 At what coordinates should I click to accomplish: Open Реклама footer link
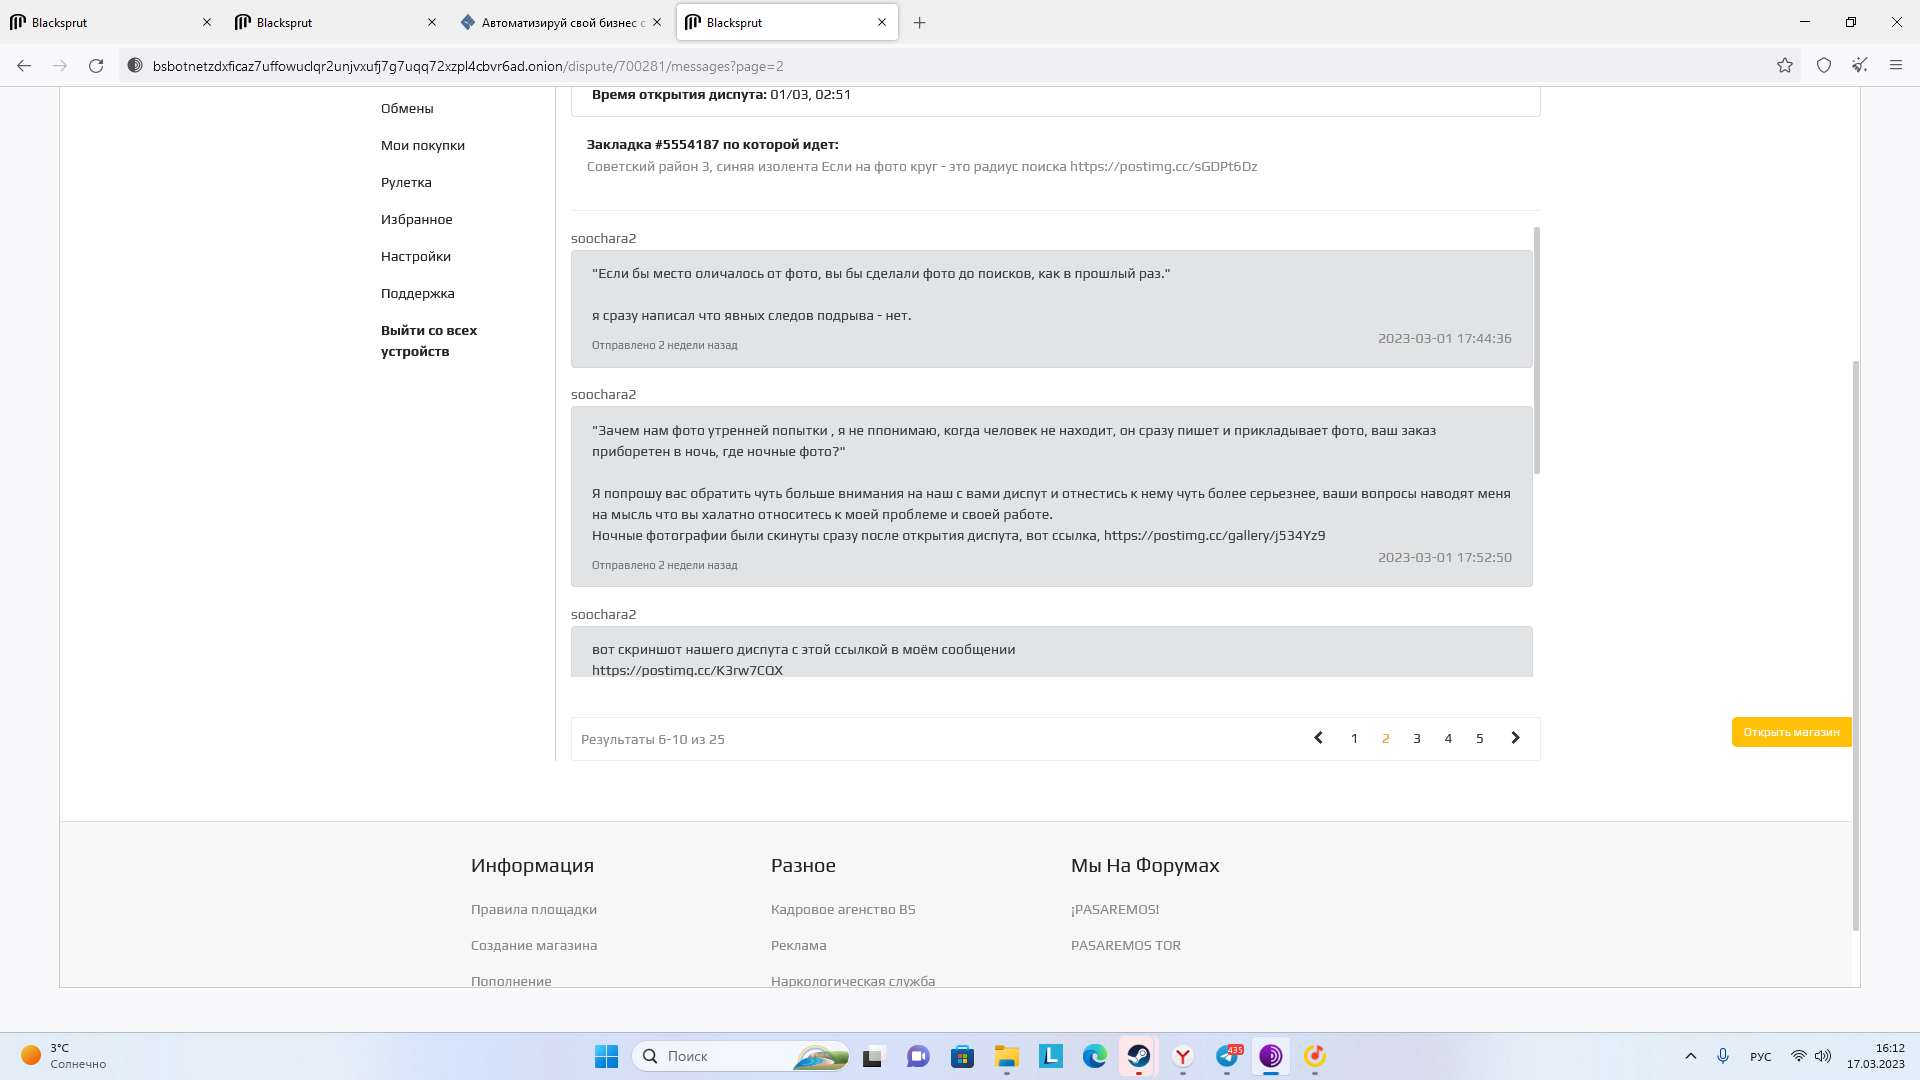tap(799, 945)
